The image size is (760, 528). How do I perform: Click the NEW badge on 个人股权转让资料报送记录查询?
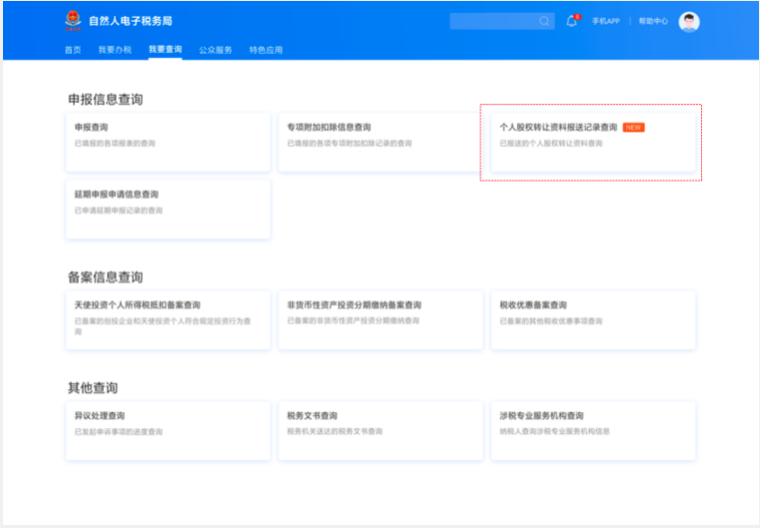coord(633,127)
